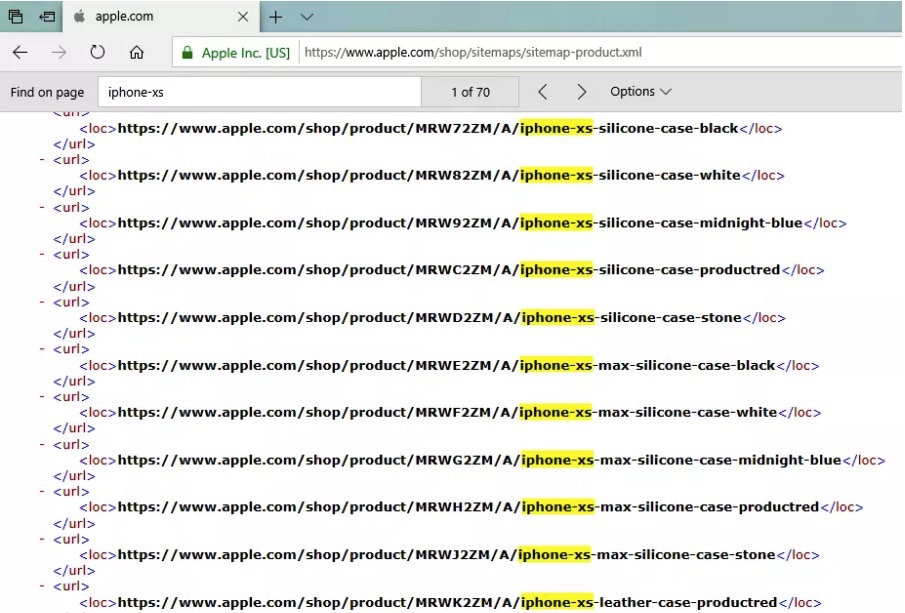Collapse url node for max-silicone-case-stone
Screen dimensions: 905x613
[42, 539]
